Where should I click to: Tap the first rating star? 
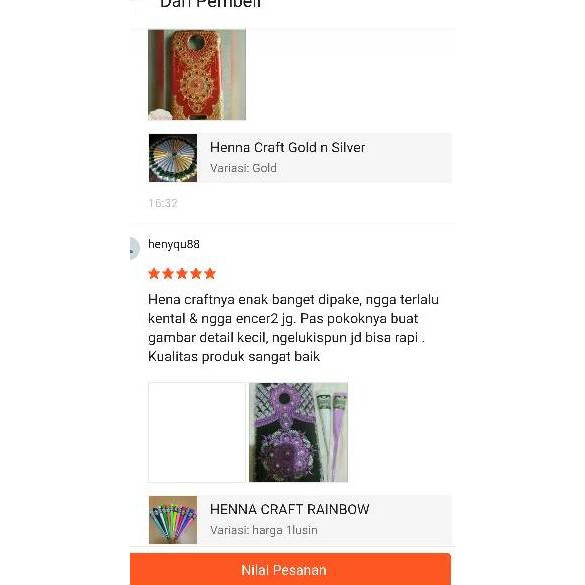154,274
